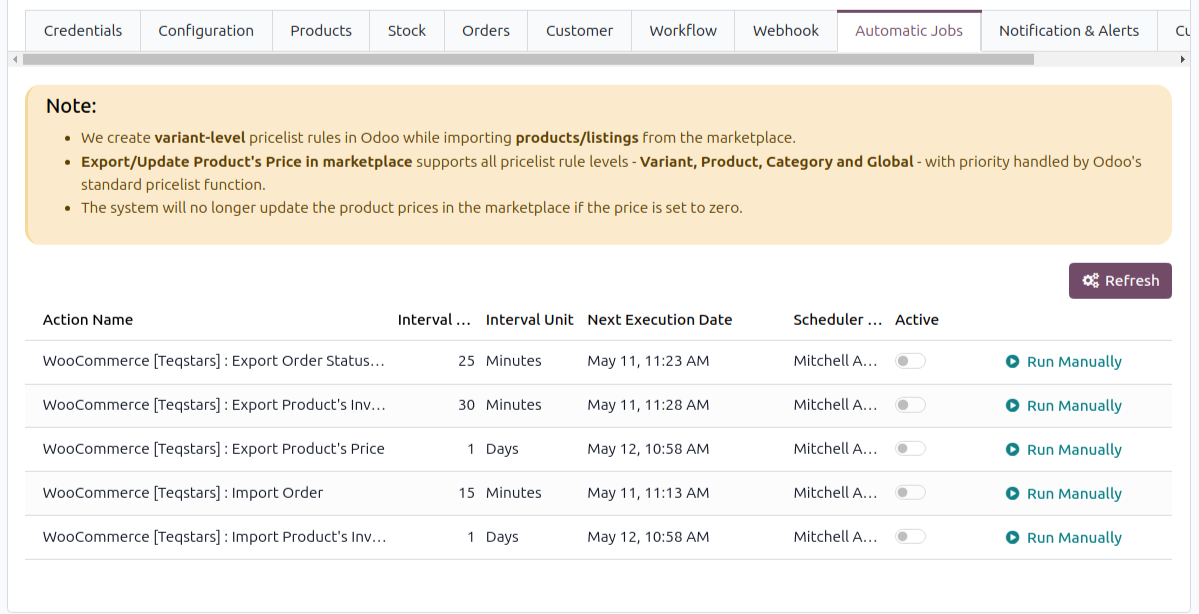
Task: Click play icon in Export Order Status row
Action: [1012, 362]
